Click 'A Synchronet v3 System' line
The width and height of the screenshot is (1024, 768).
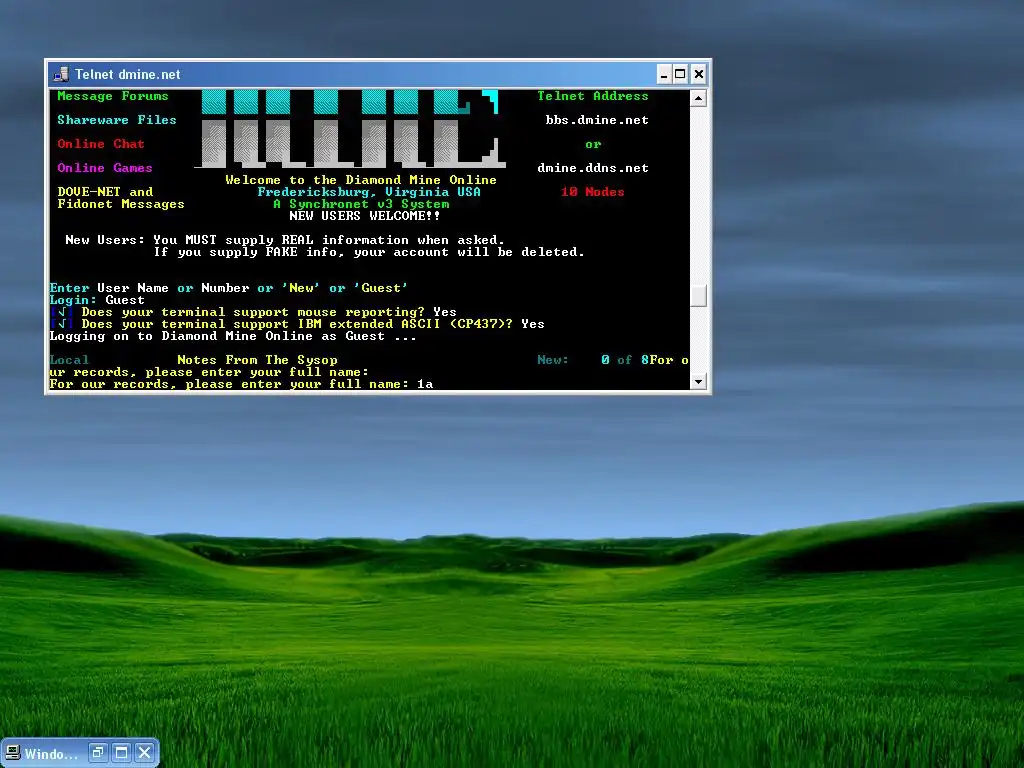360,204
